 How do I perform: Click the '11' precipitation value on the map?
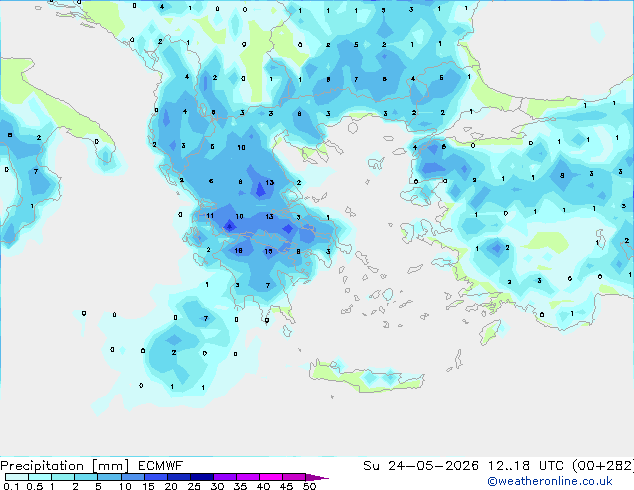209,215
